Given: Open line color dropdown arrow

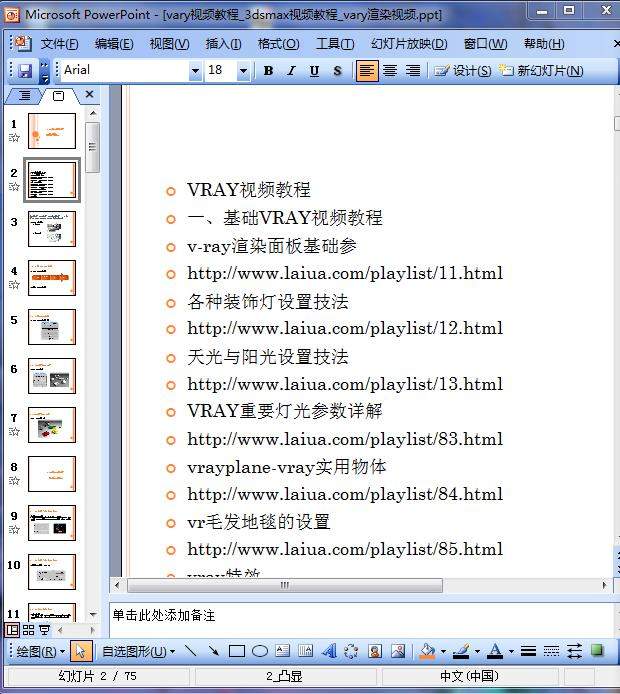Looking at the screenshot, I should (x=477, y=652).
